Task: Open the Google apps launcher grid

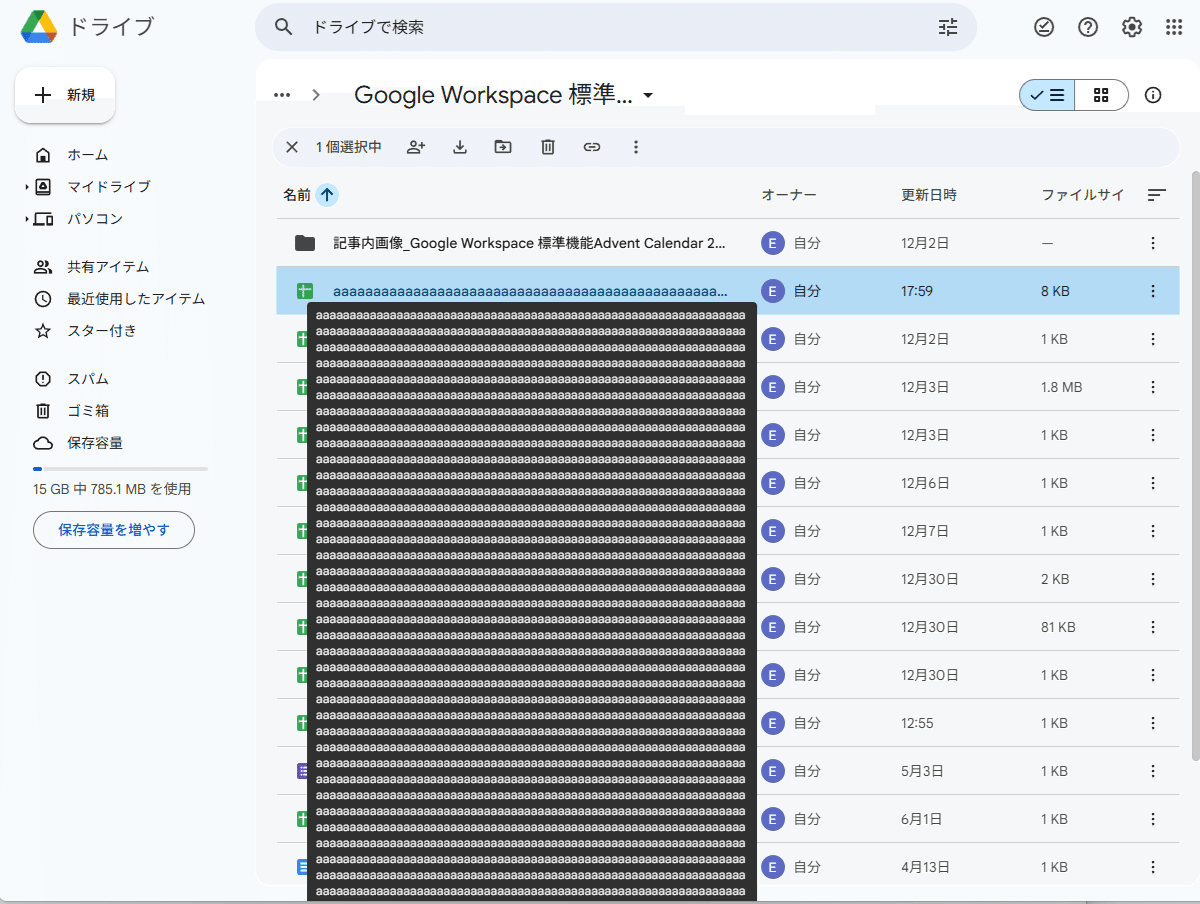Action: click(x=1173, y=27)
